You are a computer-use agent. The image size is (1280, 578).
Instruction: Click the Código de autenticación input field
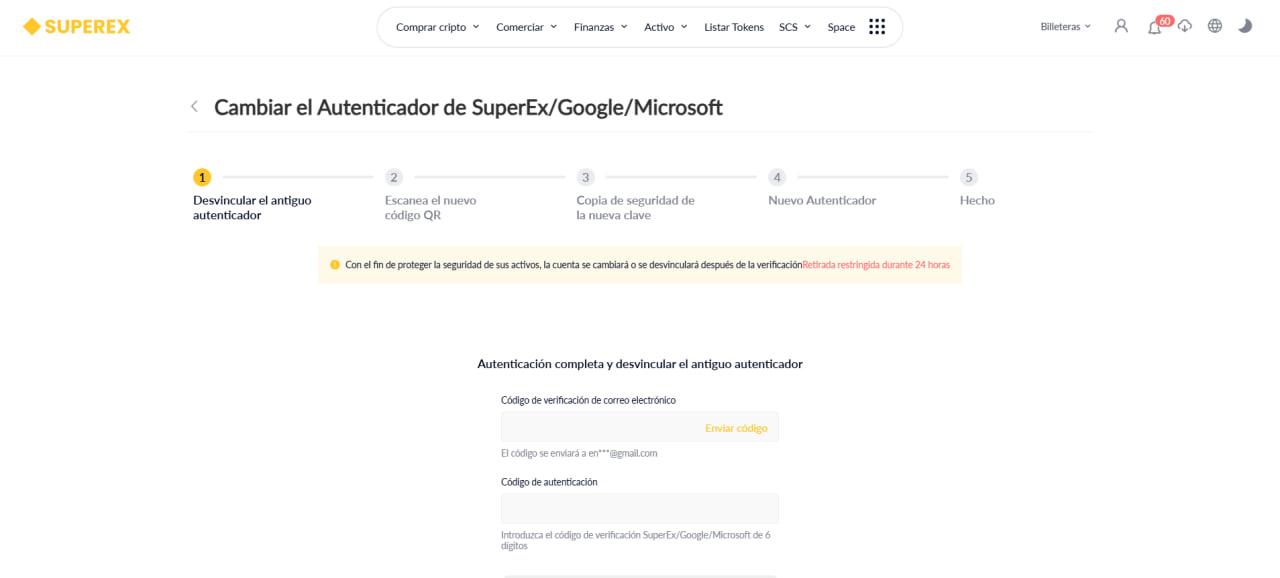pos(639,507)
